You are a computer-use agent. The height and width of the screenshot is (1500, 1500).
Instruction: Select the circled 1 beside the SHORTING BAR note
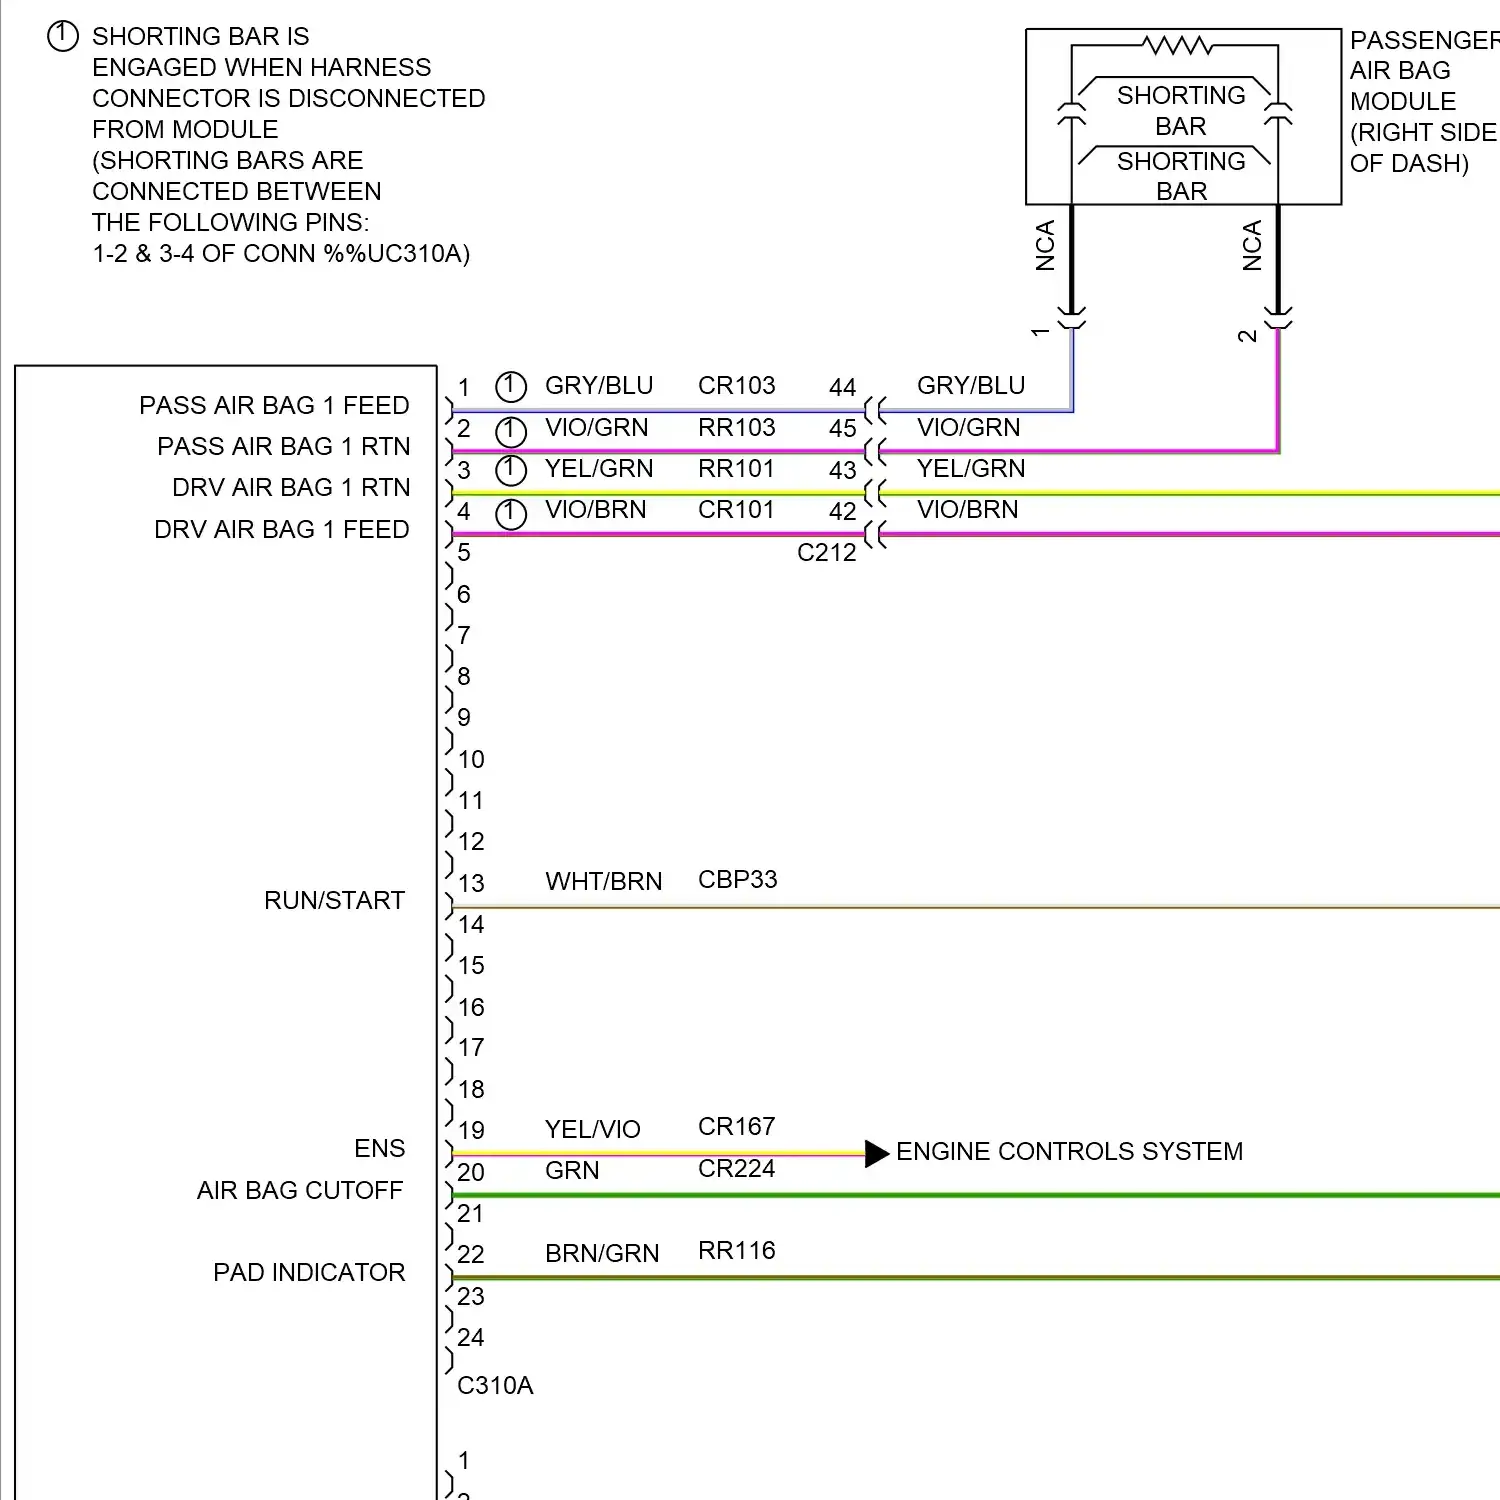(x=62, y=37)
